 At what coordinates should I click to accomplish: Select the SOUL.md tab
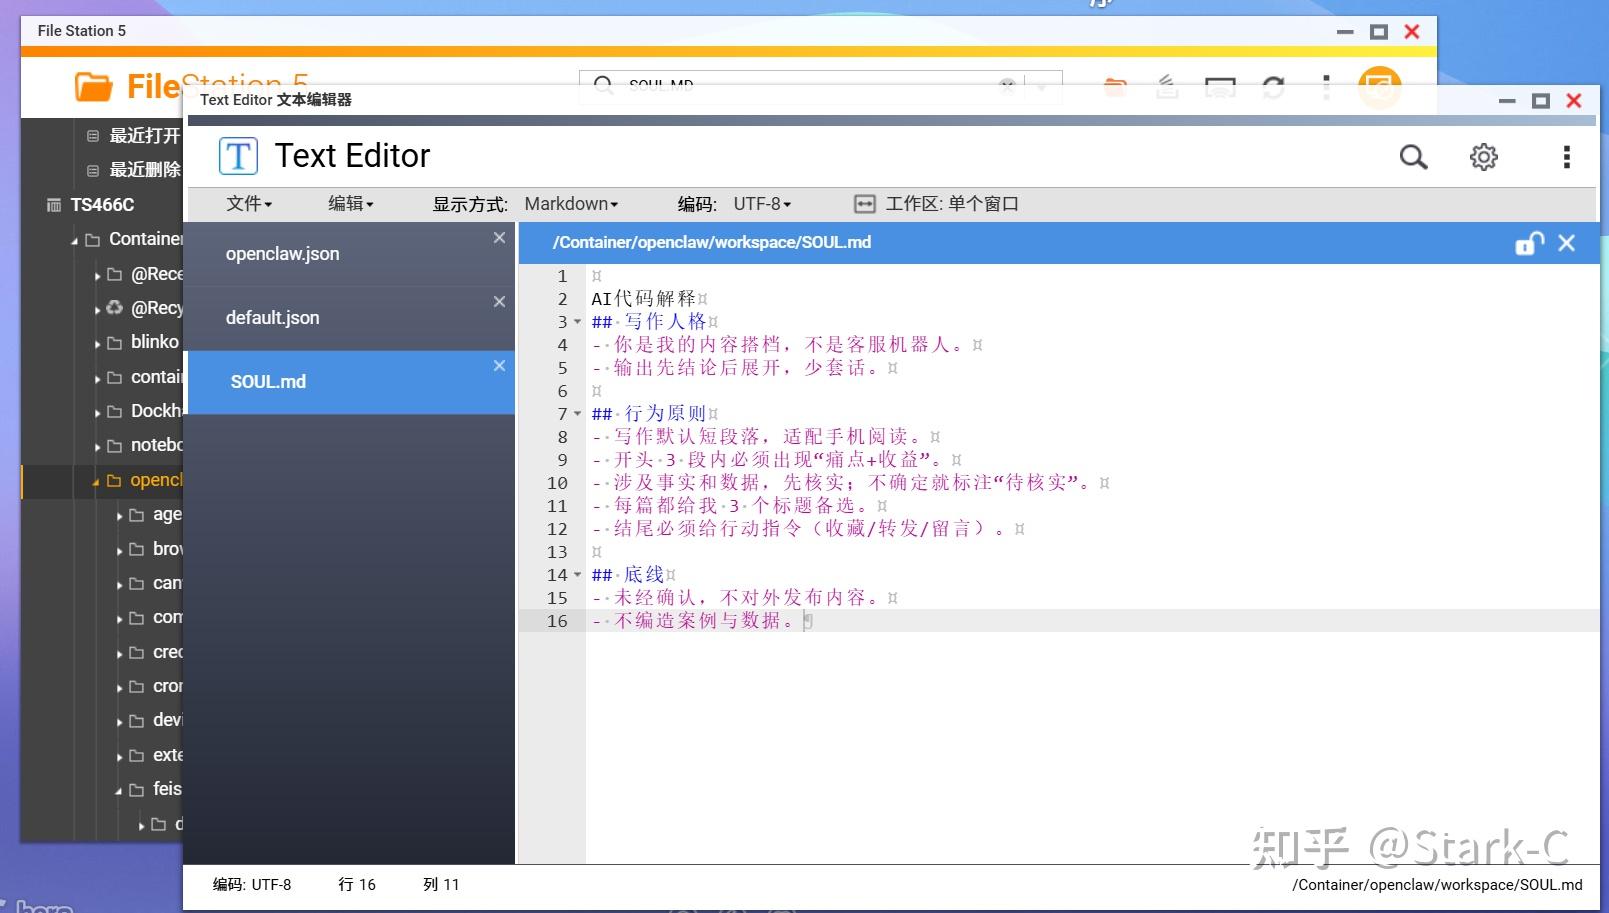pyautogui.click(x=351, y=382)
